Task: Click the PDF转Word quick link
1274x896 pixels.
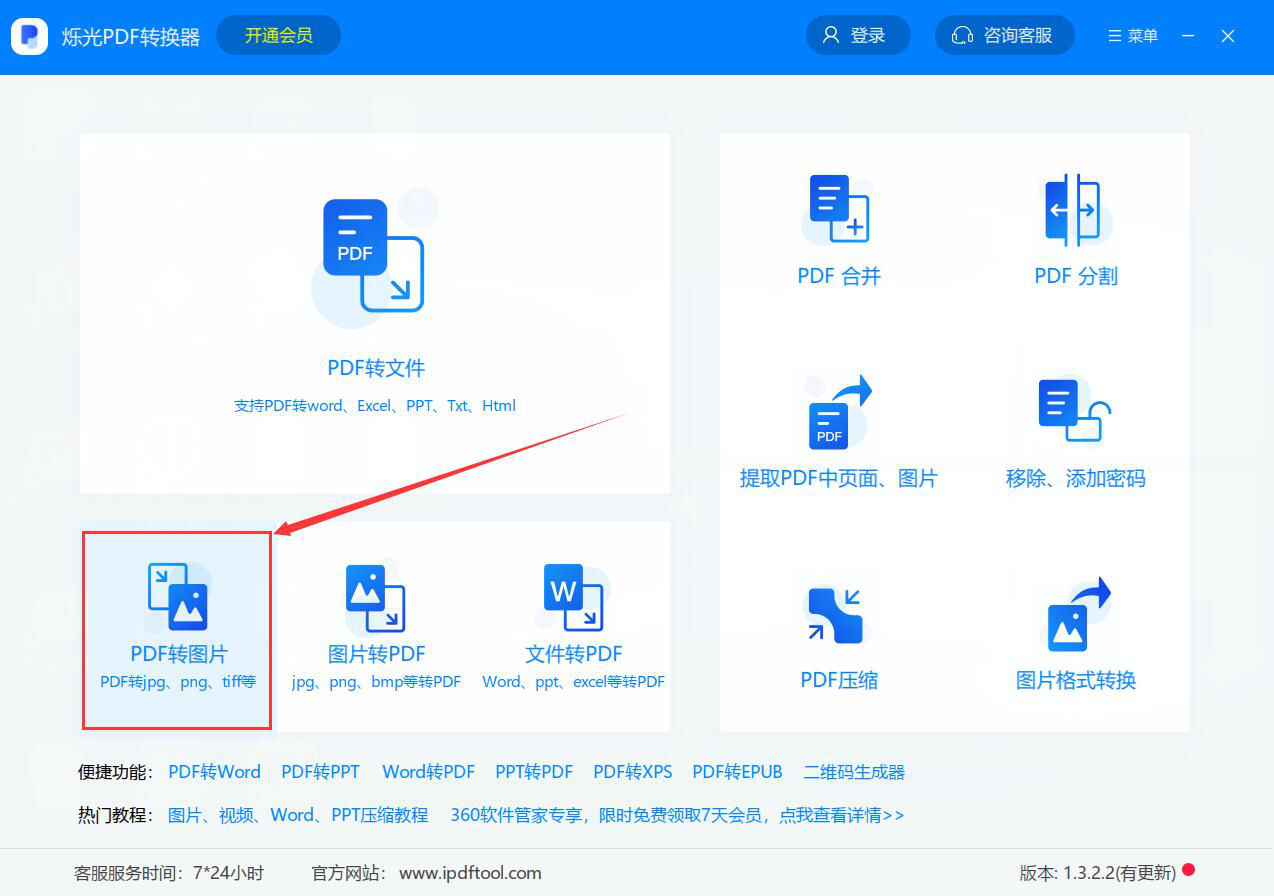Action: click(x=214, y=772)
